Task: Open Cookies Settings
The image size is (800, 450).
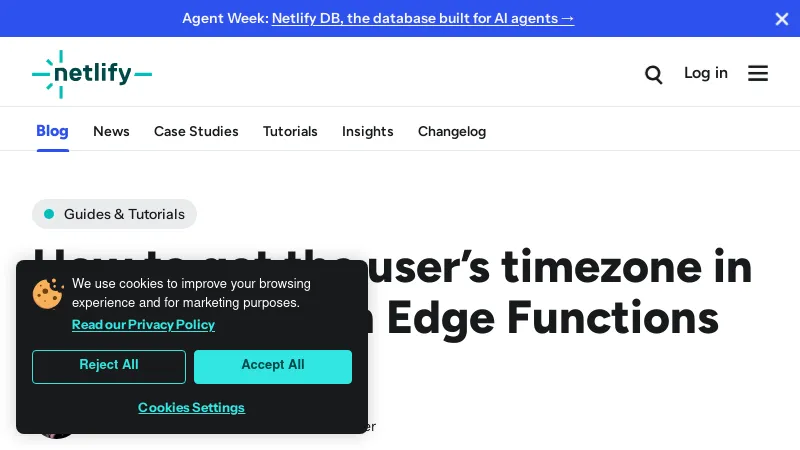Action: (191, 407)
